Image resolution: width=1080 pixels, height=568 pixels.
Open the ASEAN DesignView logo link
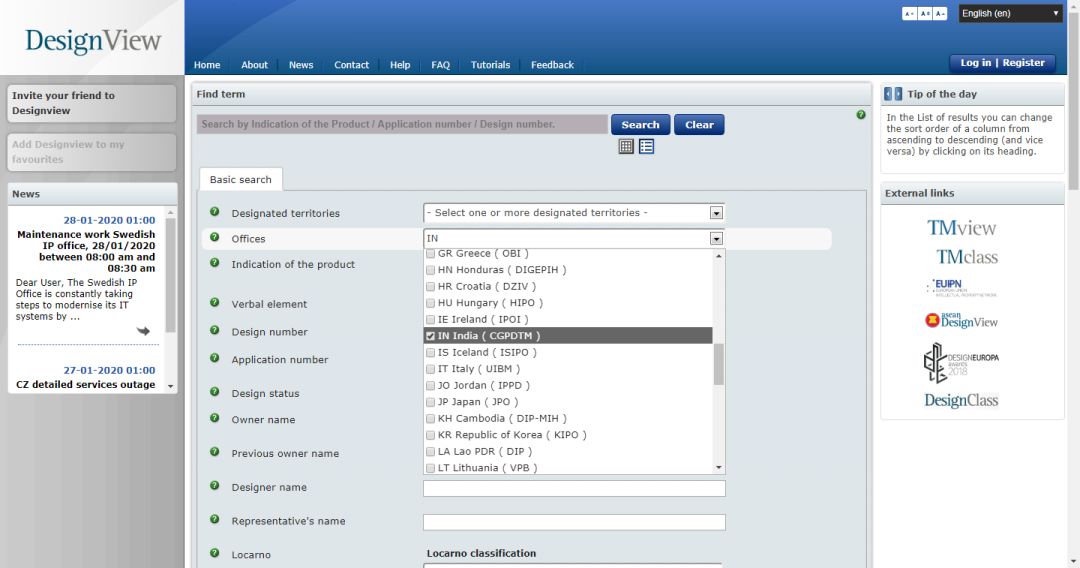click(x=961, y=320)
